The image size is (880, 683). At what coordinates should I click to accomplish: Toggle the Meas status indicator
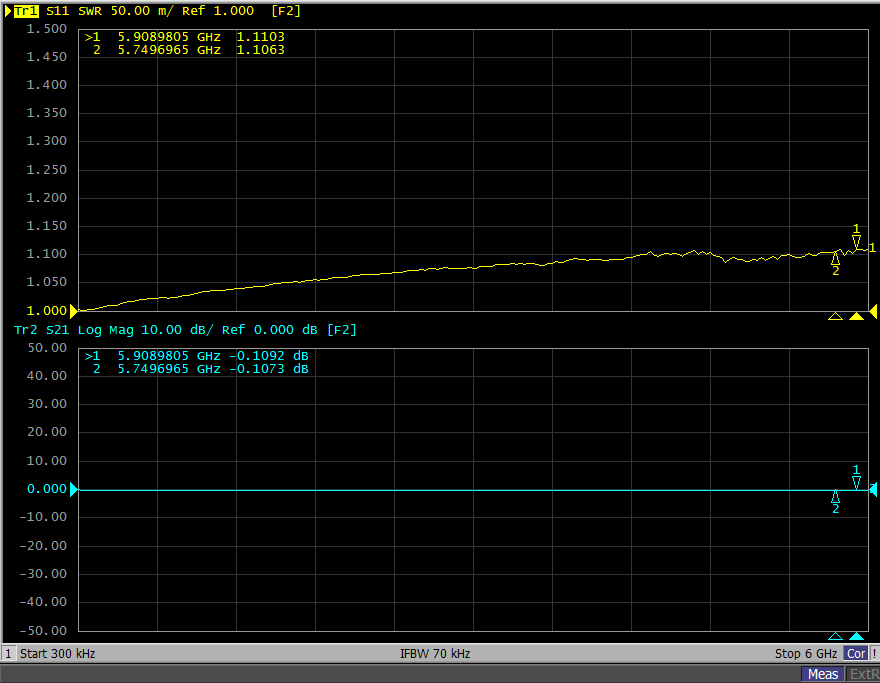point(823,674)
